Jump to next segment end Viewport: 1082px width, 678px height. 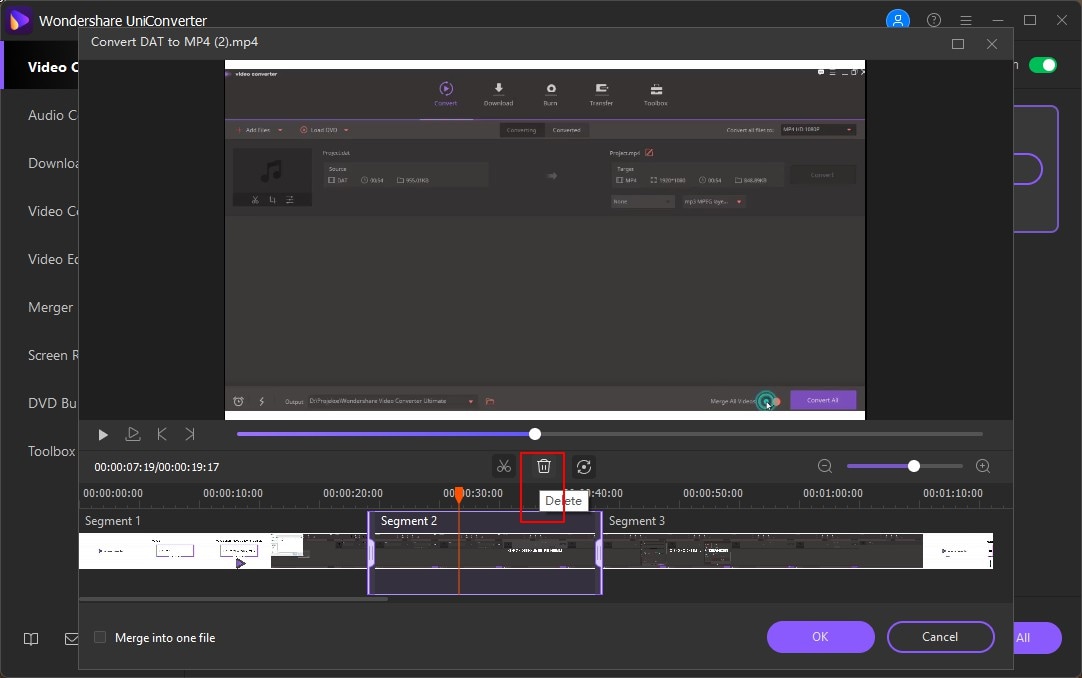tap(190, 435)
